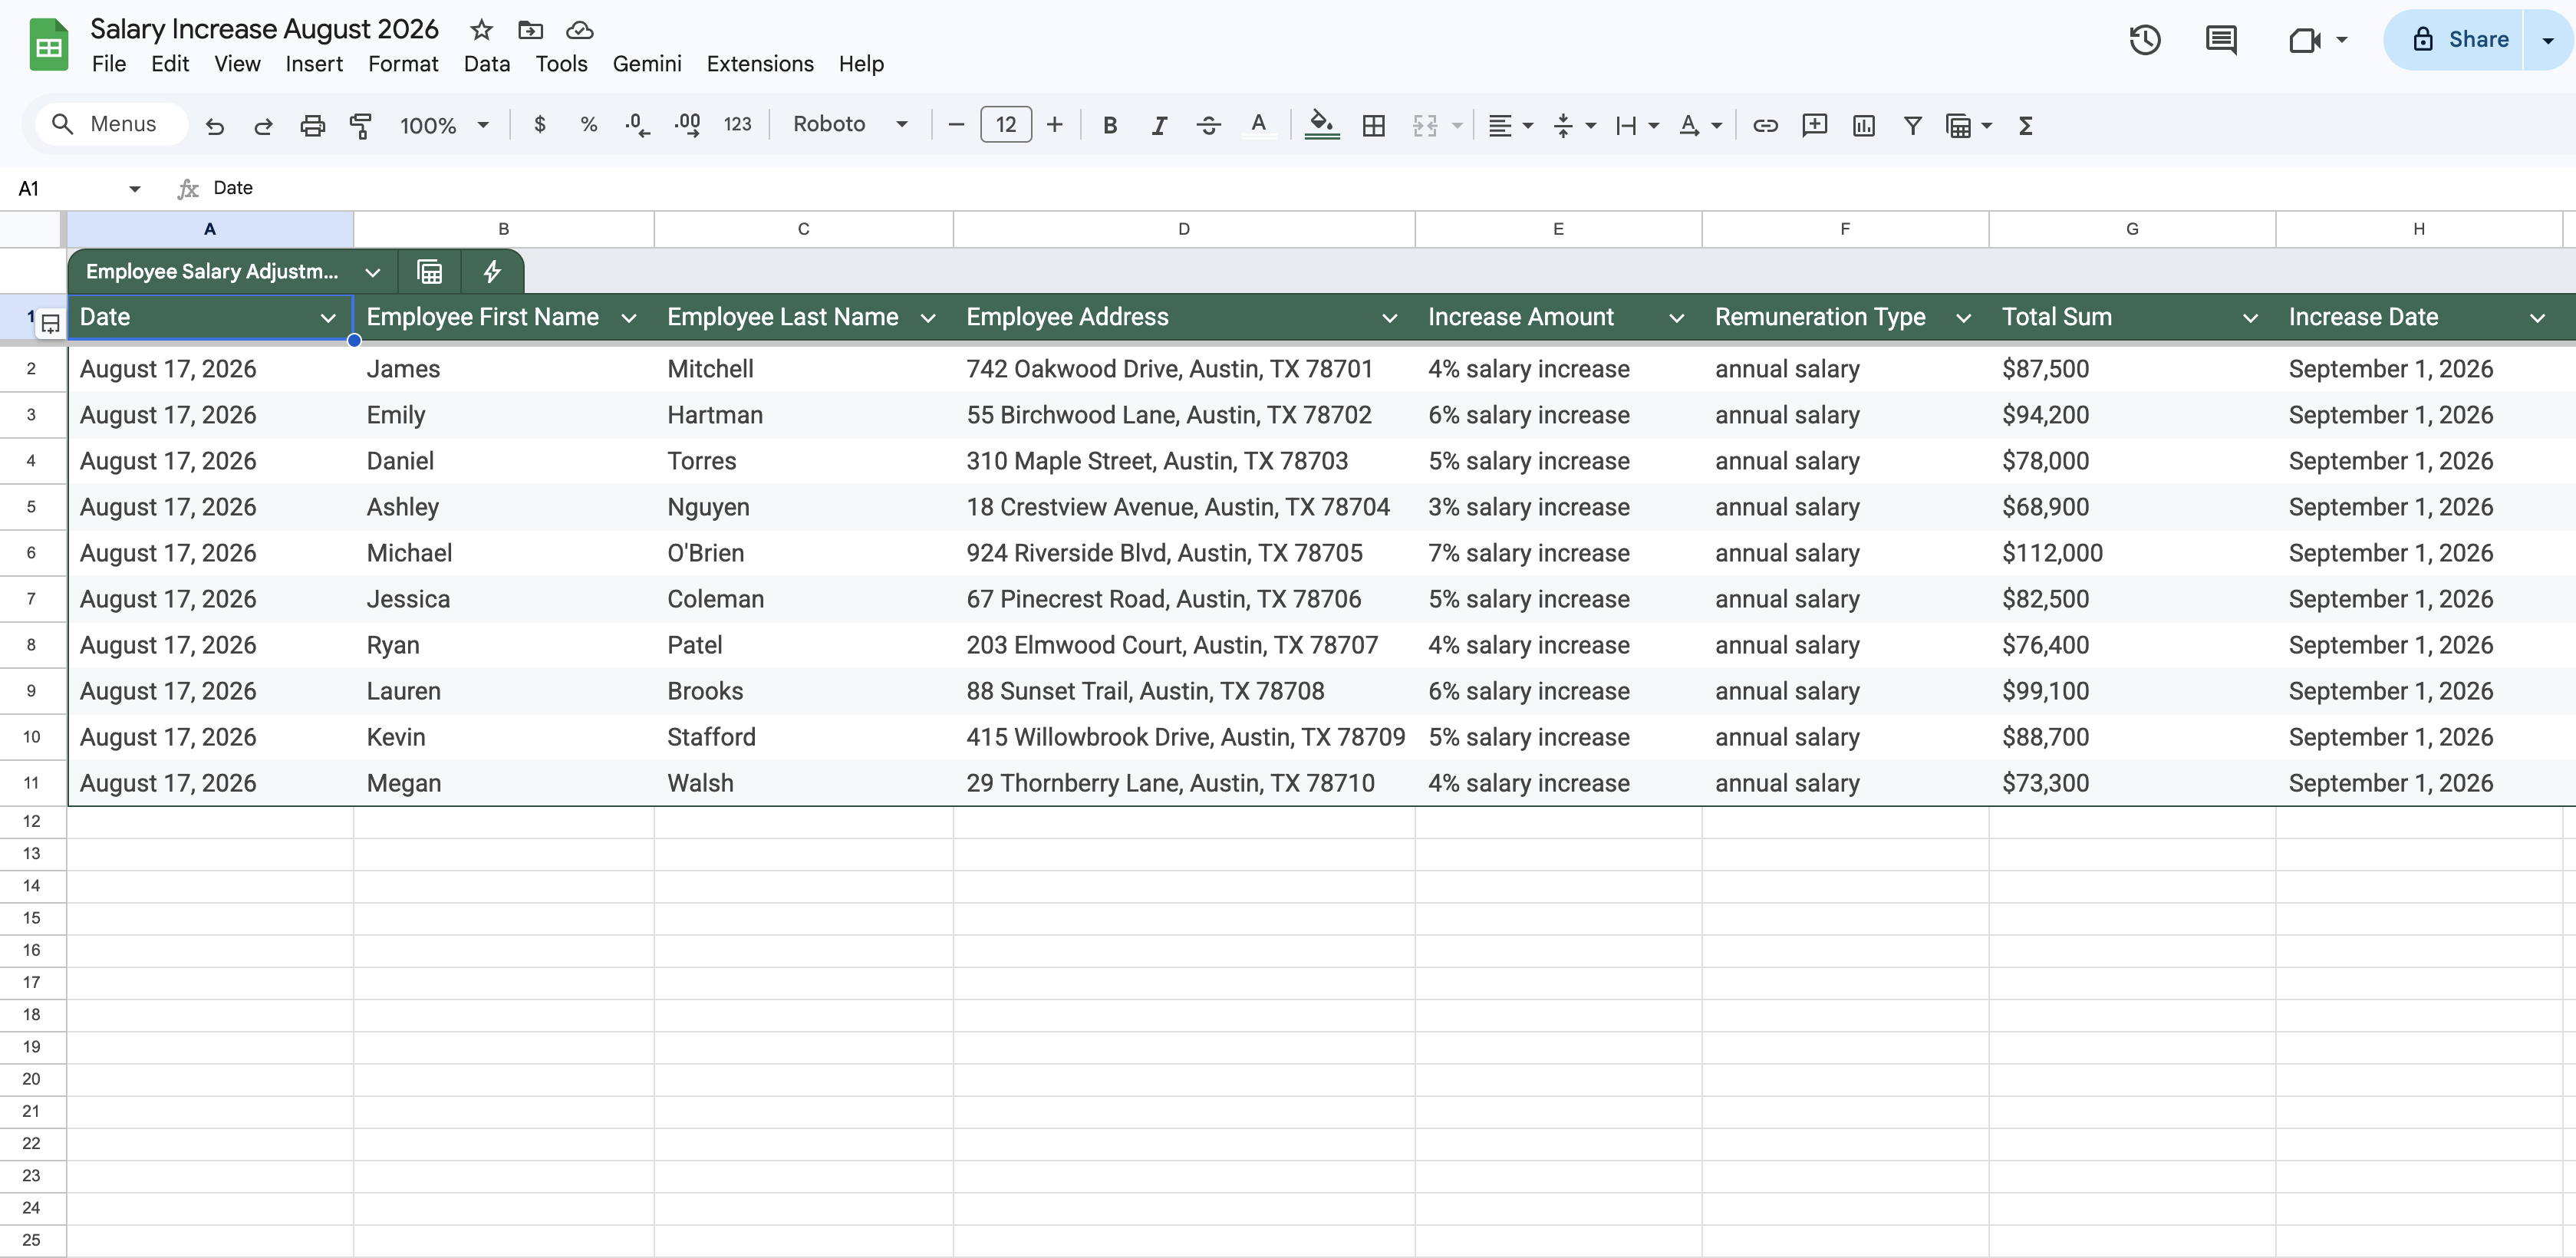
Task: Open borders tool
Action: point(1374,125)
